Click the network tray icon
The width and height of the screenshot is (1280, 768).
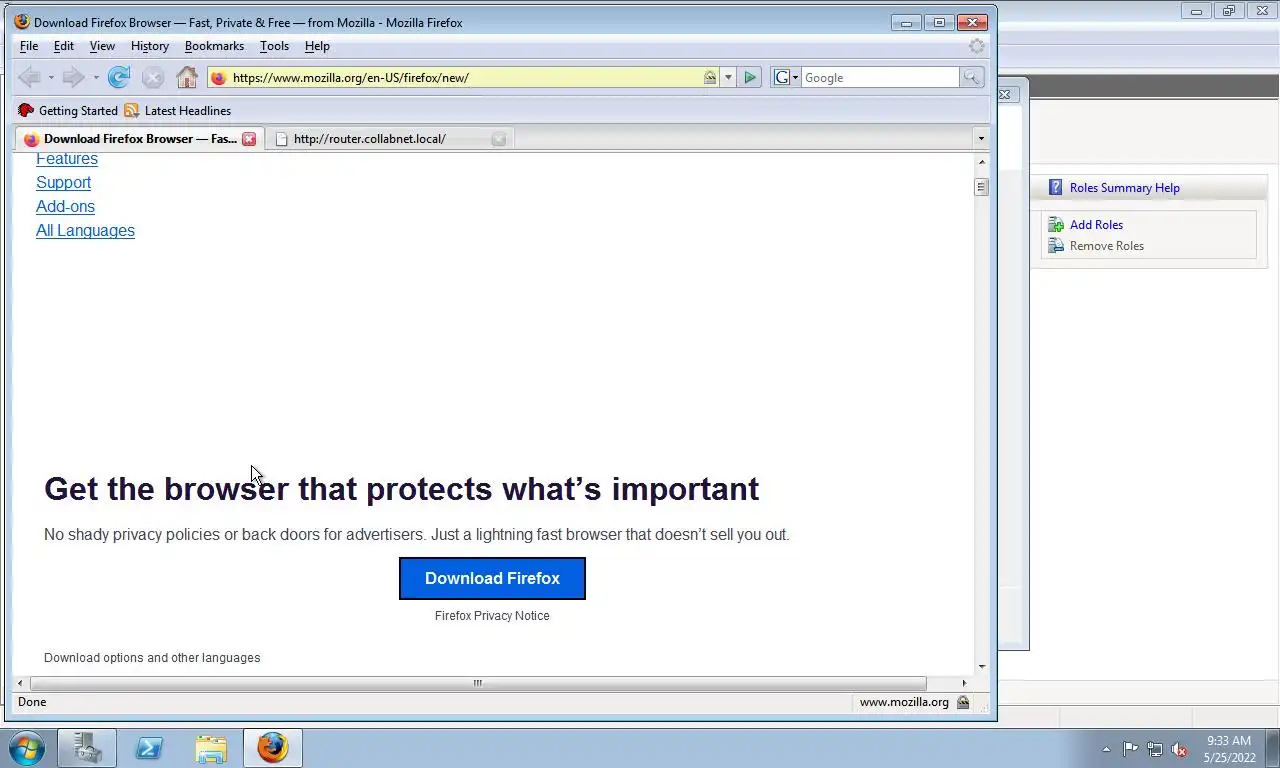click(1155, 749)
